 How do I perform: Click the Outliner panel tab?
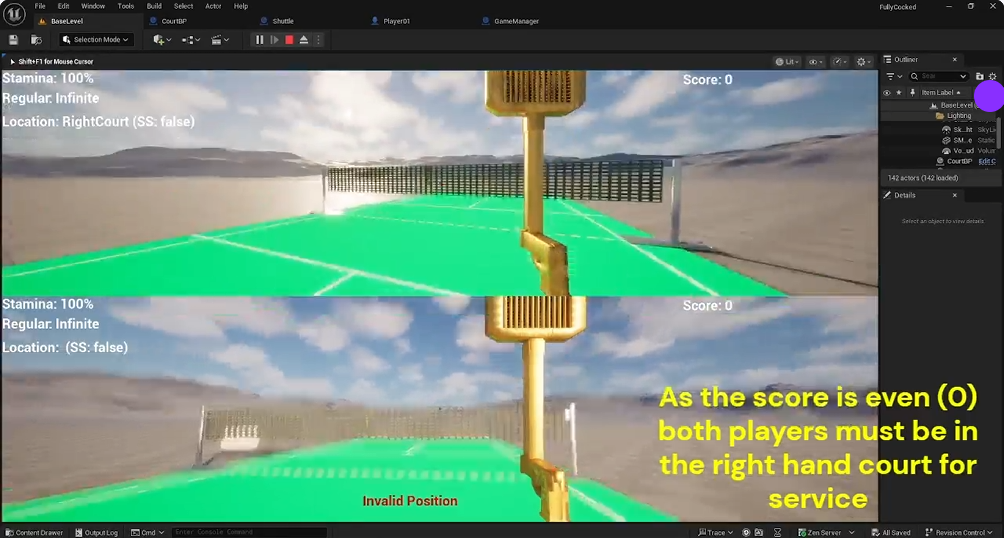[905, 60]
